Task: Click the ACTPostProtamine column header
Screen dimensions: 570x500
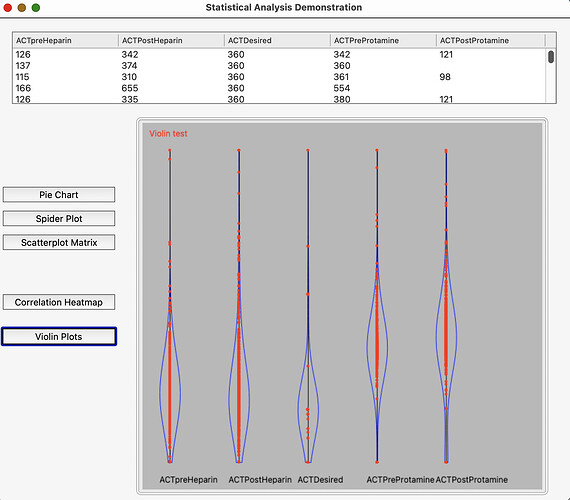Action: pyautogui.click(x=491, y=40)
